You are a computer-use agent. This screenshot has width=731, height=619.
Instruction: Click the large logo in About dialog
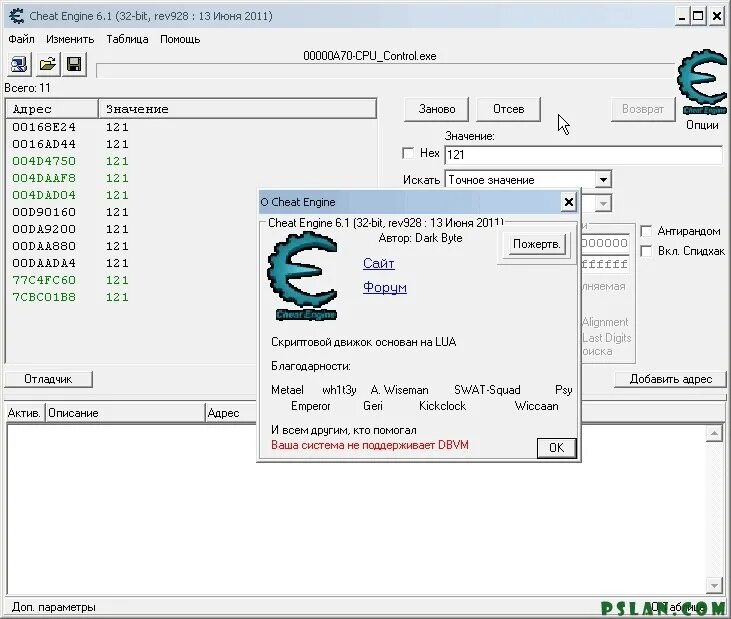coord(303,276)
